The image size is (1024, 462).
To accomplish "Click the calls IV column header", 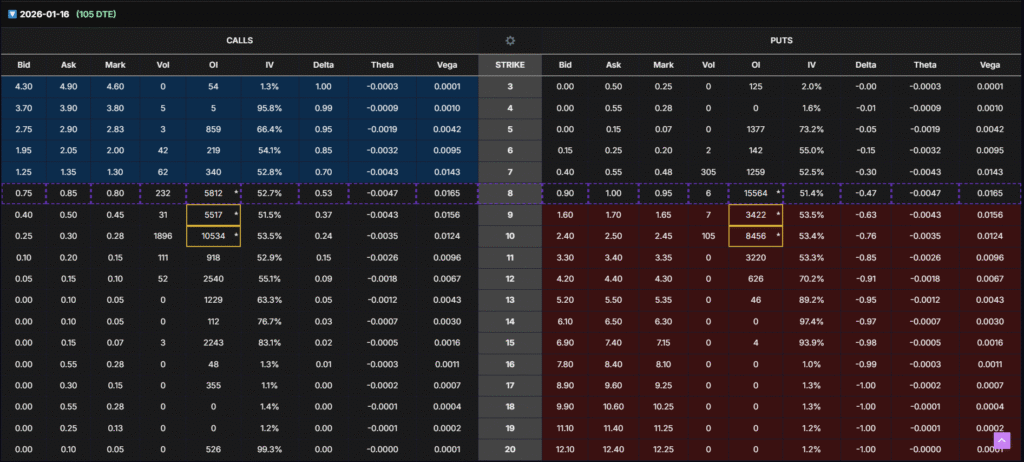I will click(269, 65).
